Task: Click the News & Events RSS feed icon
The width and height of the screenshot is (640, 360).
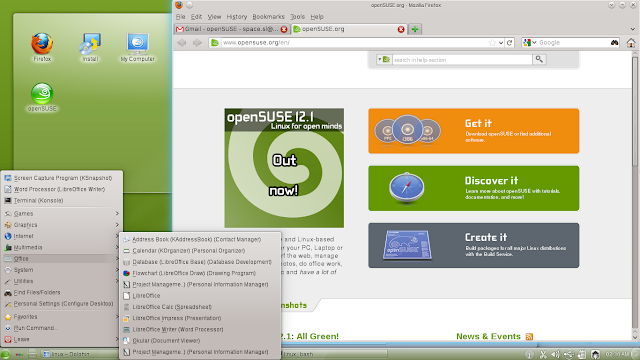Action: [529, 337]
